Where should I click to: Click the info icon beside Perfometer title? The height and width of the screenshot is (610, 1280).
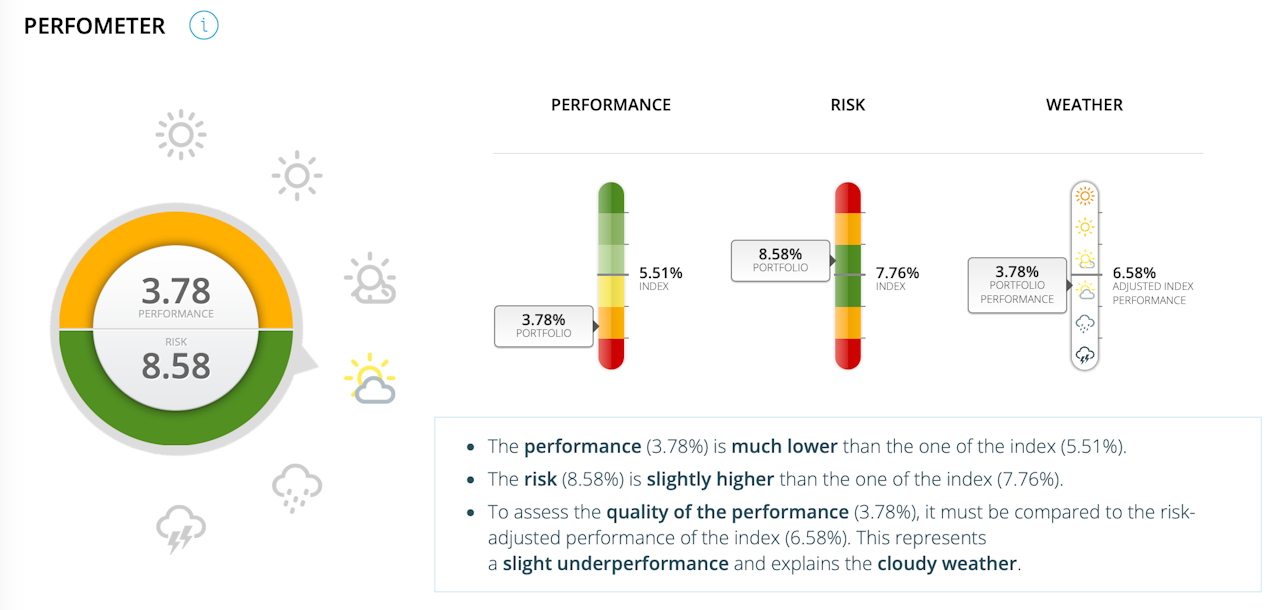(204, 26)
